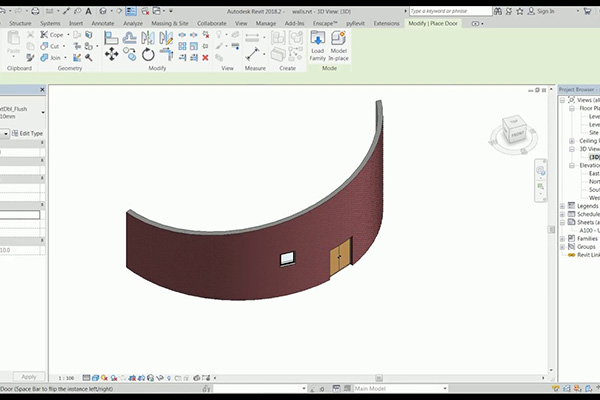The width and height of the screenshot is (600, 400).
Task: Select the Move tool in Modify panel
Action: [x=111, y=54]
